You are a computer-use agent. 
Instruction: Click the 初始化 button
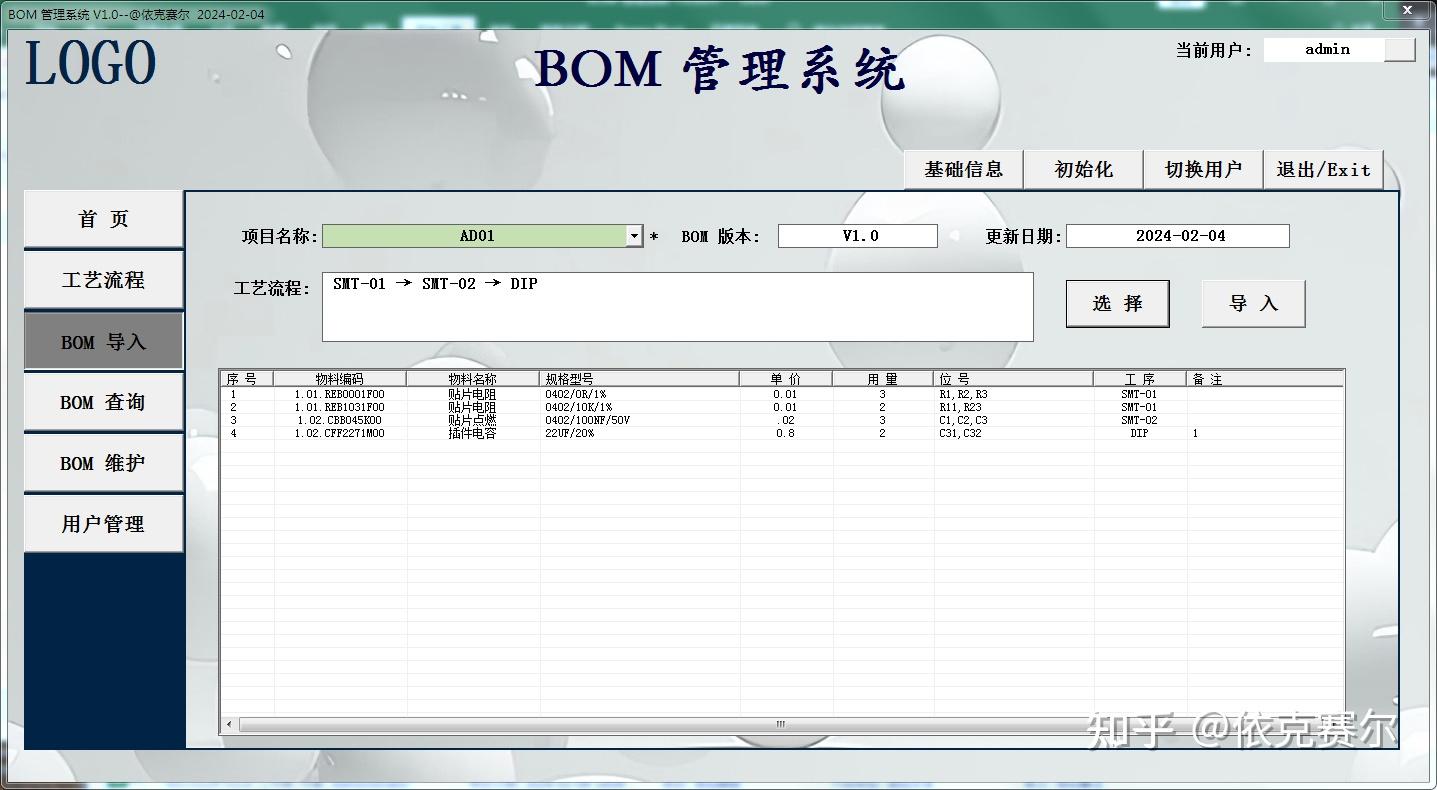click(x=1082, y=169)
